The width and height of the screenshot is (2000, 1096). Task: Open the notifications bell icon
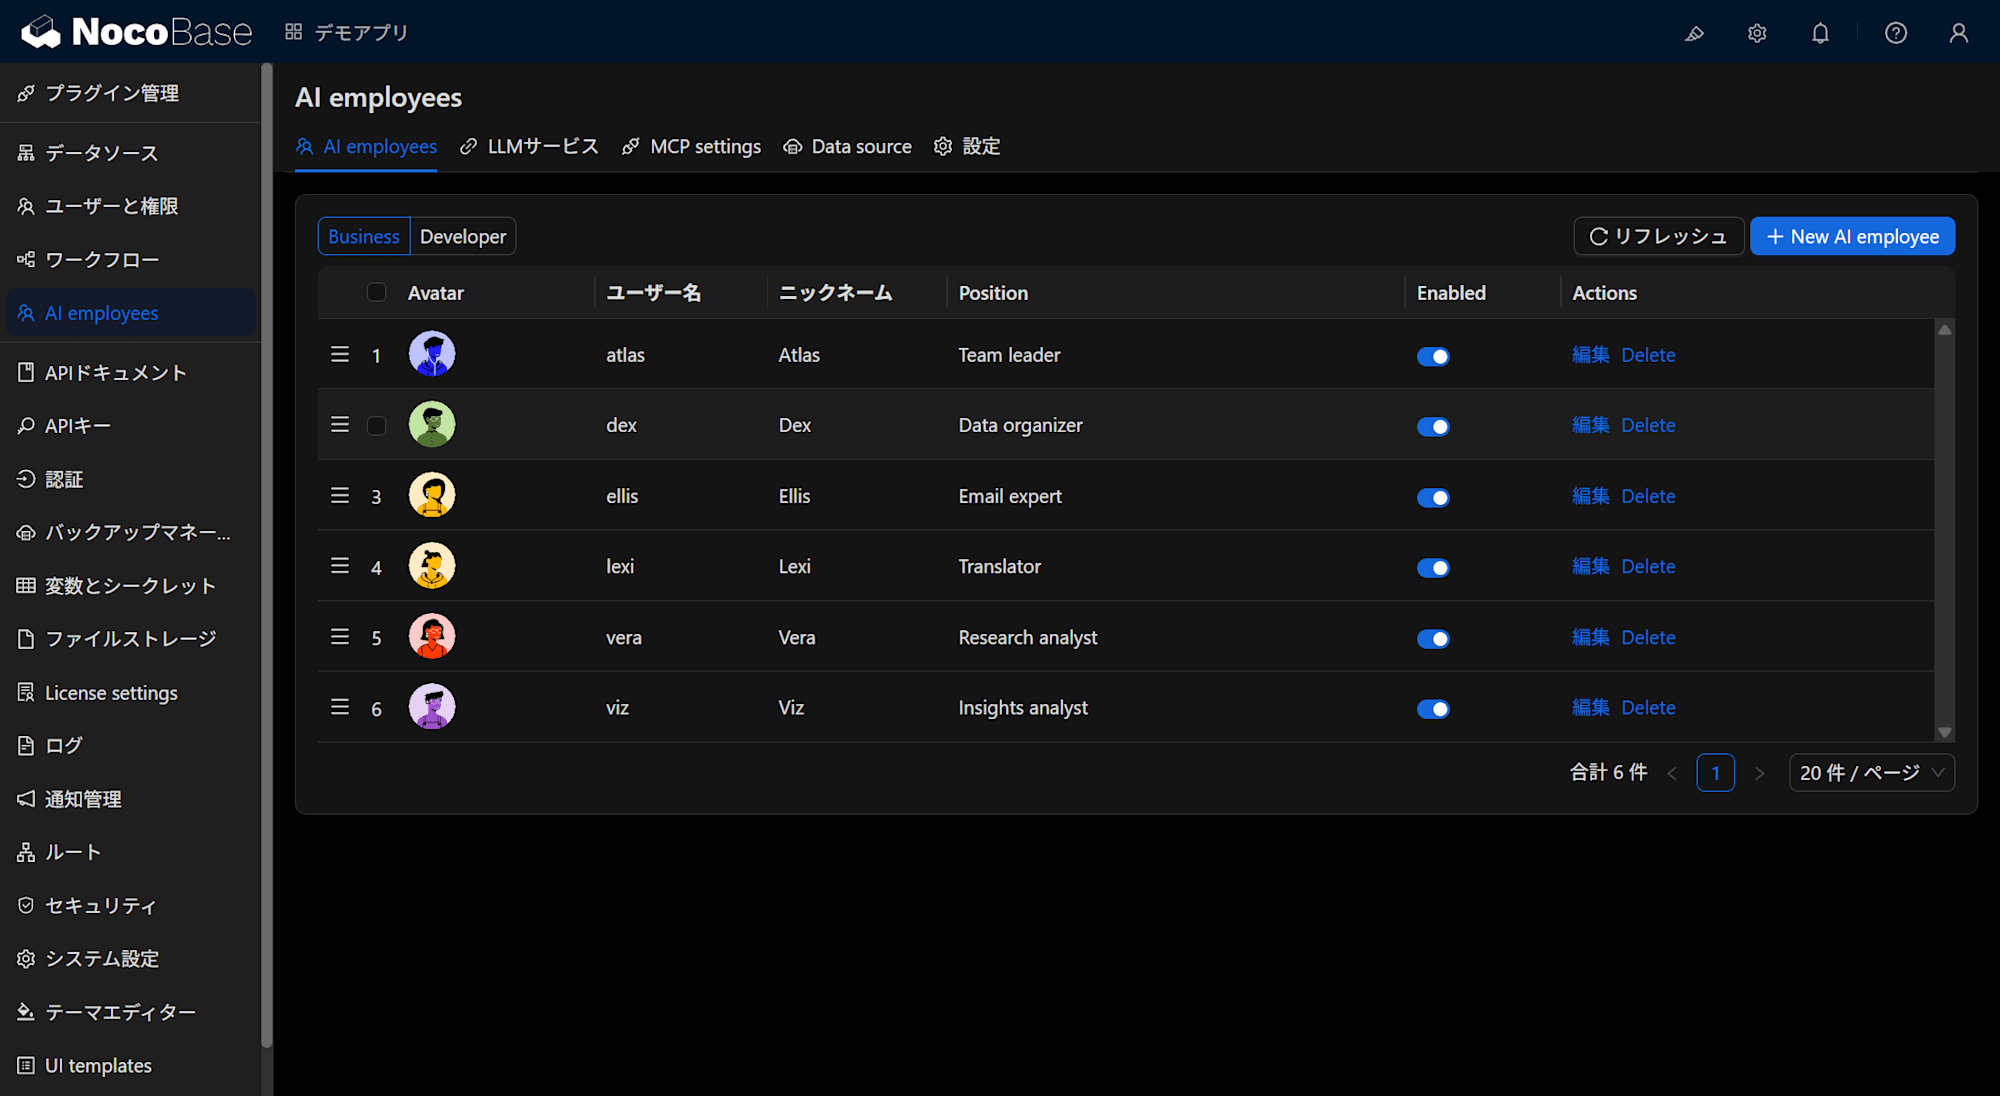1820,33
